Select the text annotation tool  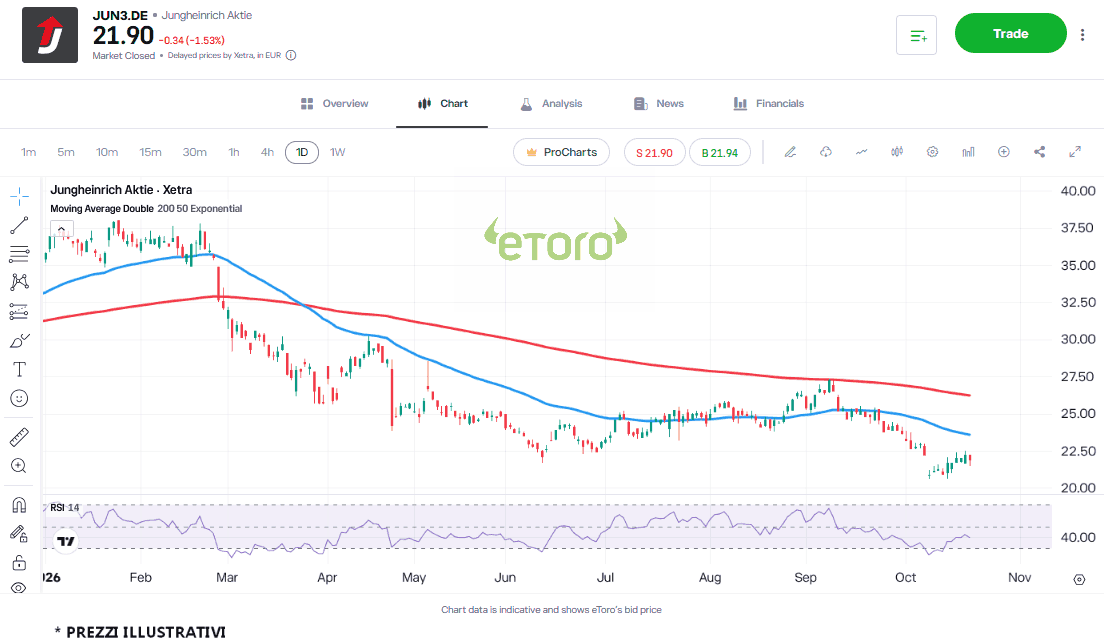[19, 370]
